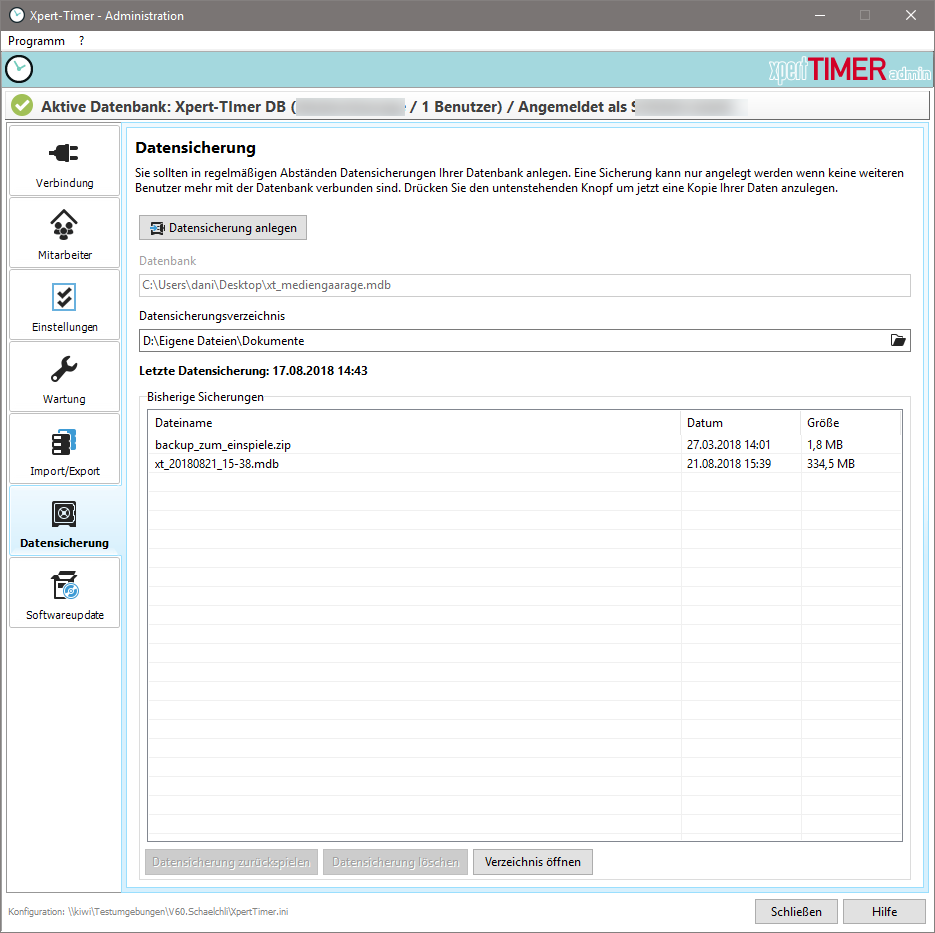Select the Mitarbeiter sidebar icon
The width and height of the screenshot is (935, 933).
(x=64, y=225)
